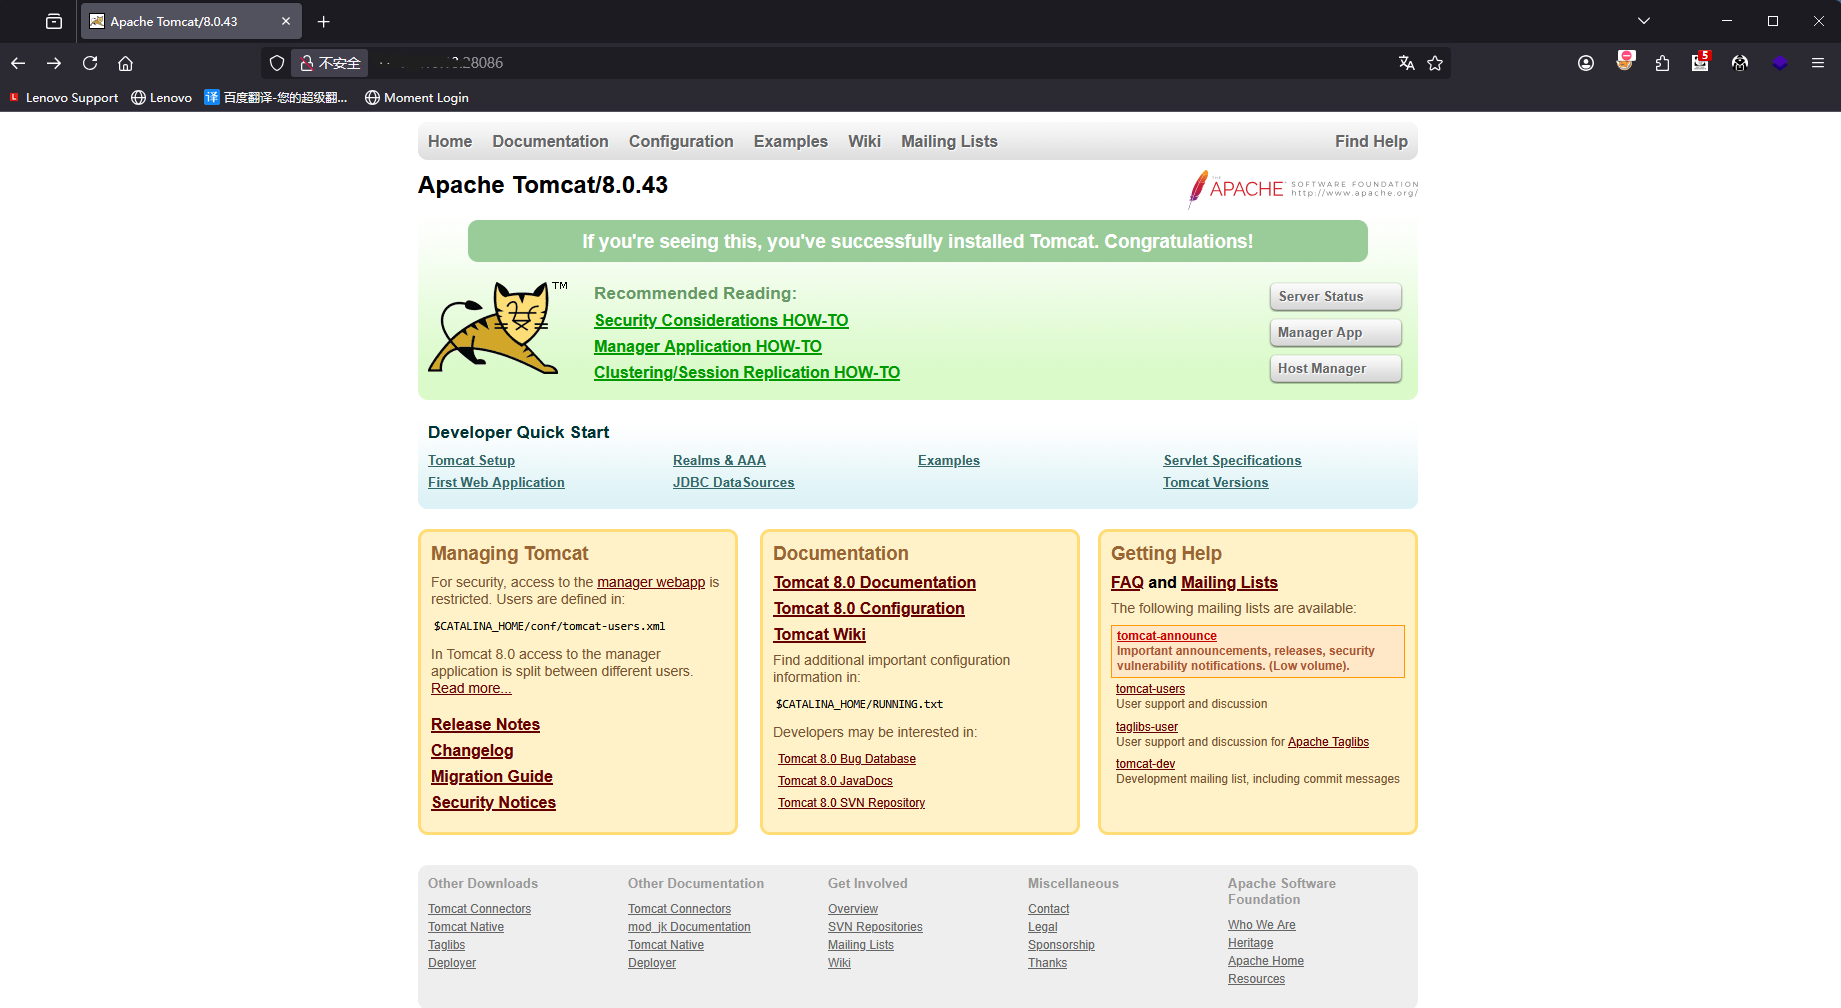
Task: Open the list all tabs chevron
Action: click(1644, 21)
